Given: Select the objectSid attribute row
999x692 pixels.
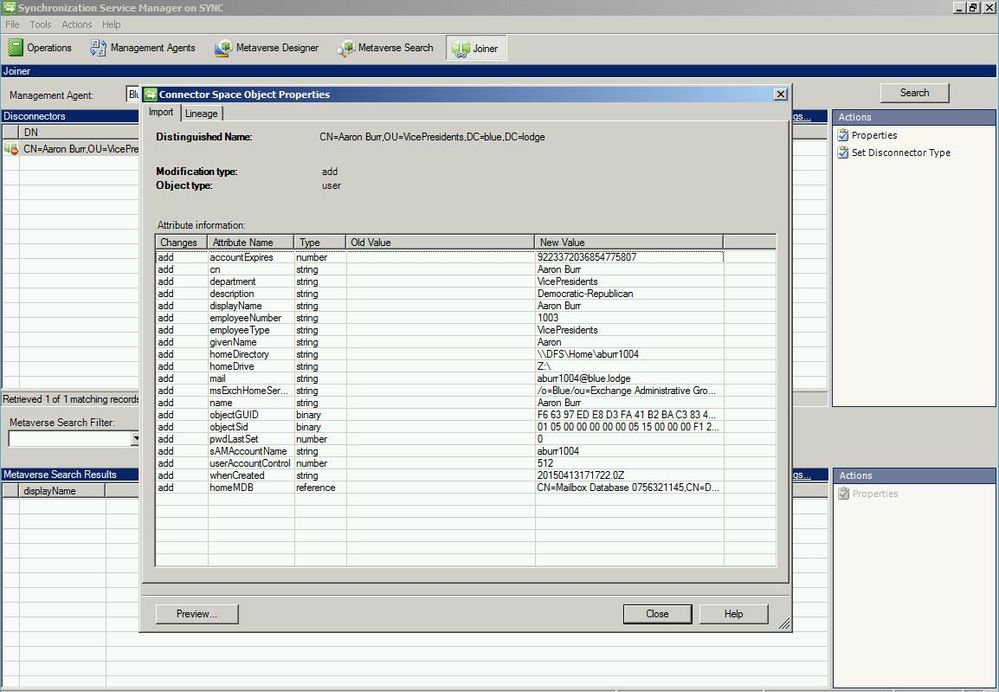Looking at the screenshot, I should (440, 427).
